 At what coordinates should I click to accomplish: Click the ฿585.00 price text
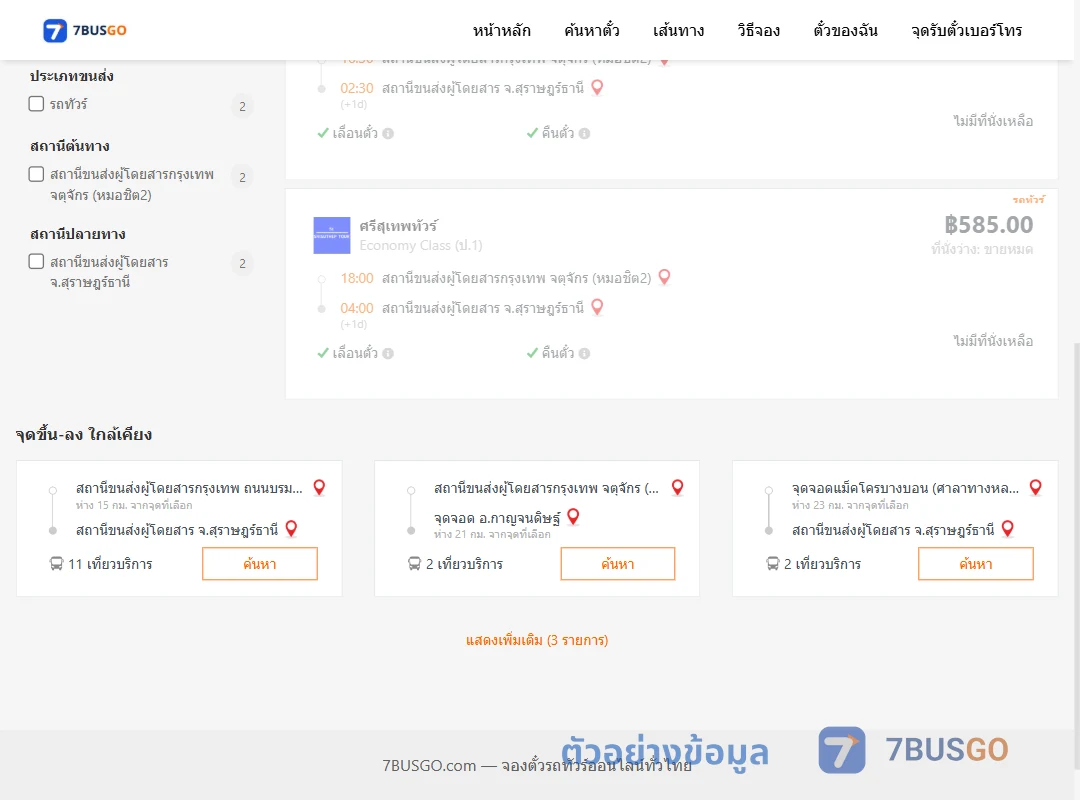click(988, 225)
